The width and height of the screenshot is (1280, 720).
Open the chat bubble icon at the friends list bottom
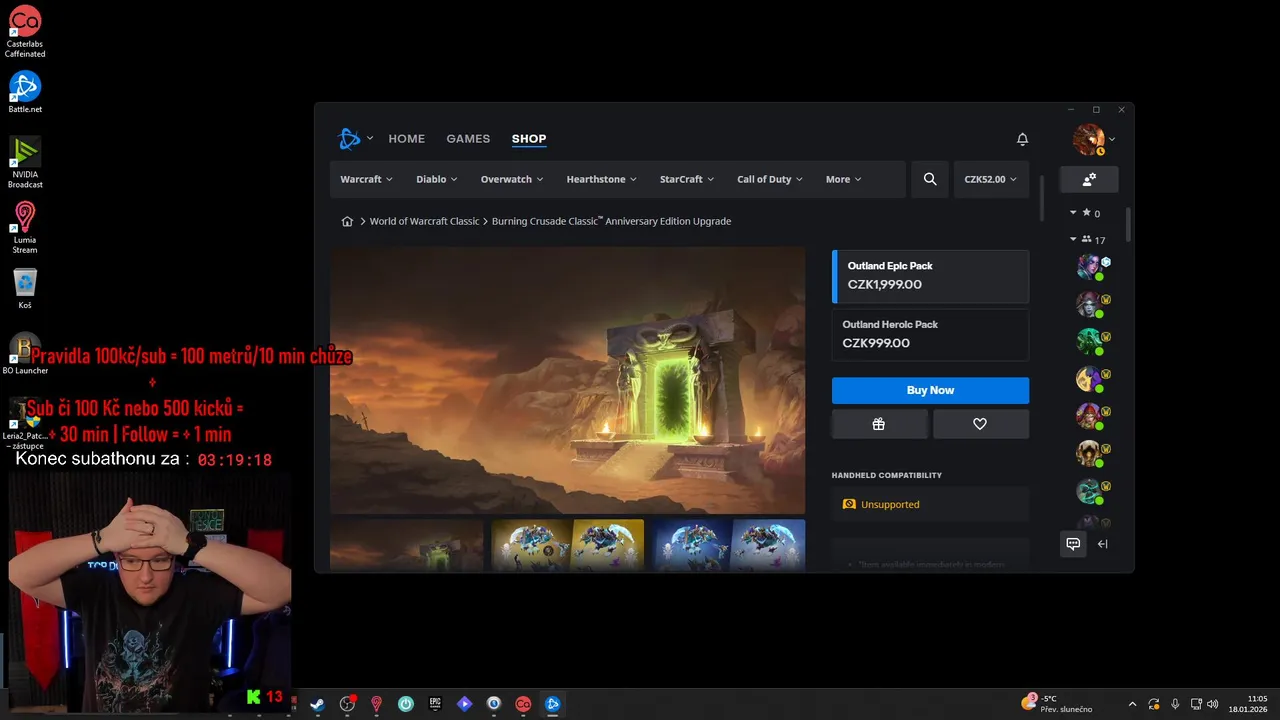[x=1073, y=544]
